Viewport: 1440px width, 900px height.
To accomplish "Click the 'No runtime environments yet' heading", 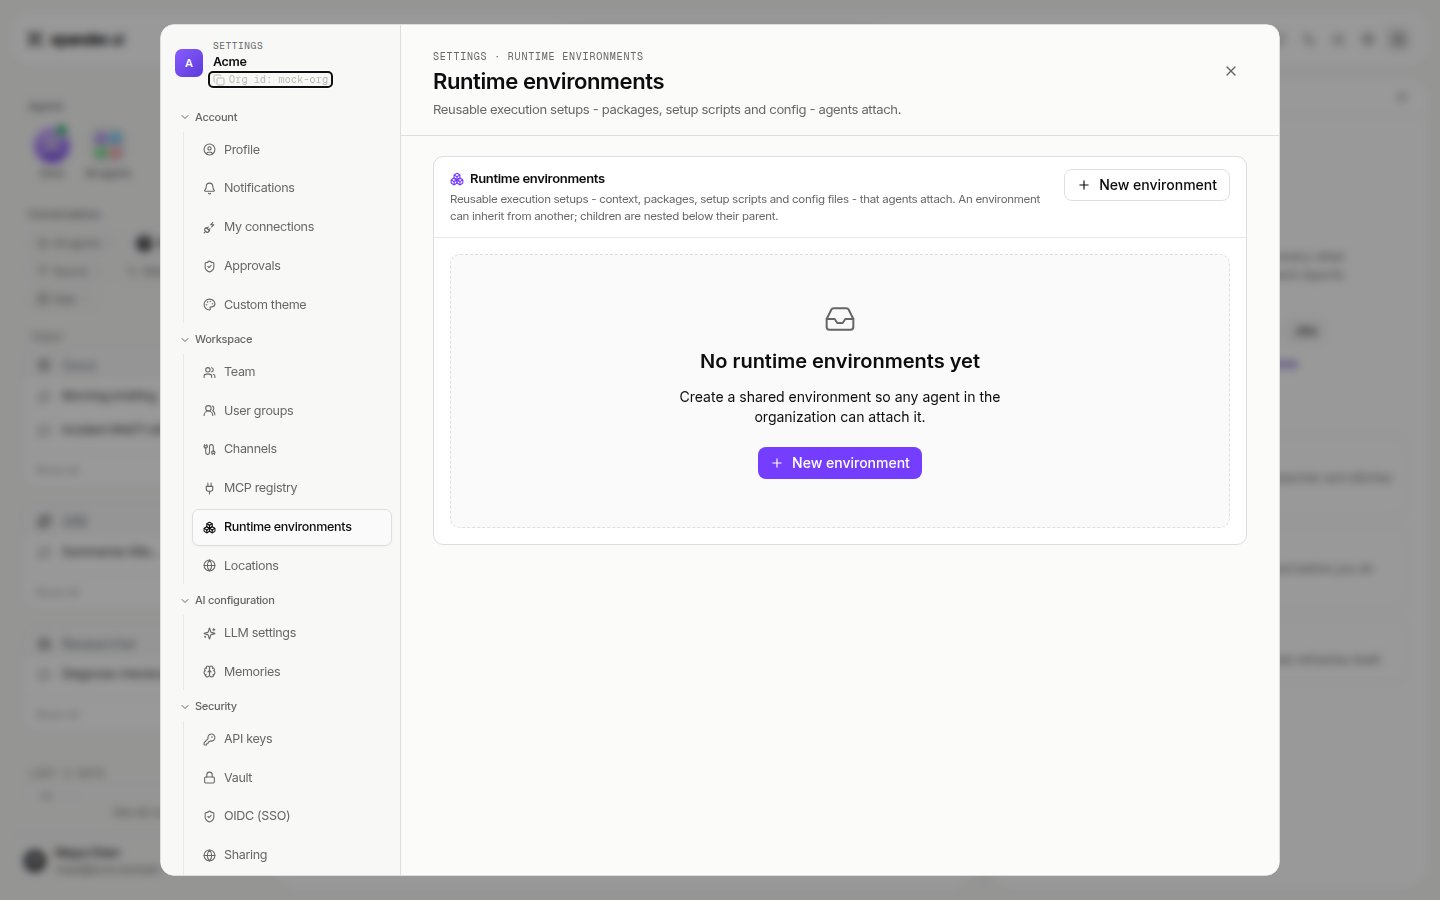I will [840, 361].
